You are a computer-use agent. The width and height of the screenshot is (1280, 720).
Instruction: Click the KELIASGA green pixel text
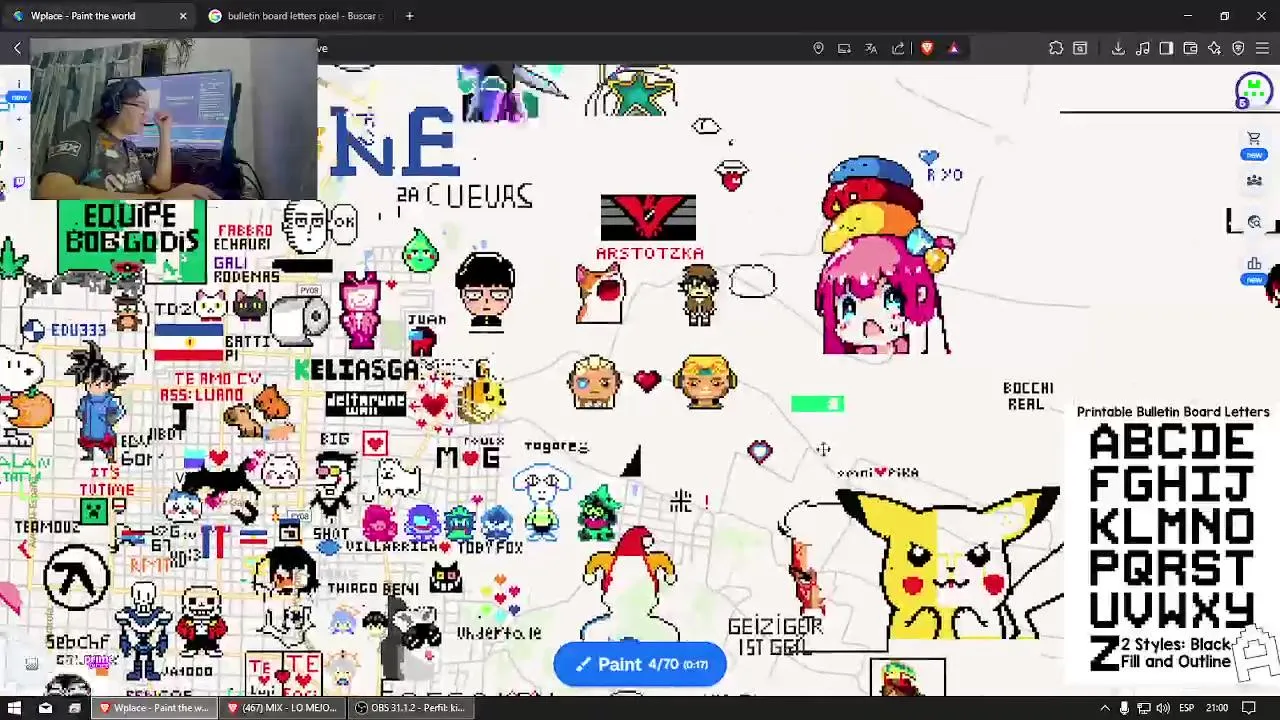point(356,370)
